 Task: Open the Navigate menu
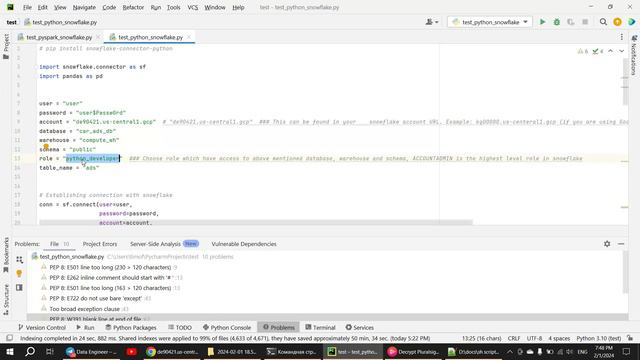click(x=84, y=7)
